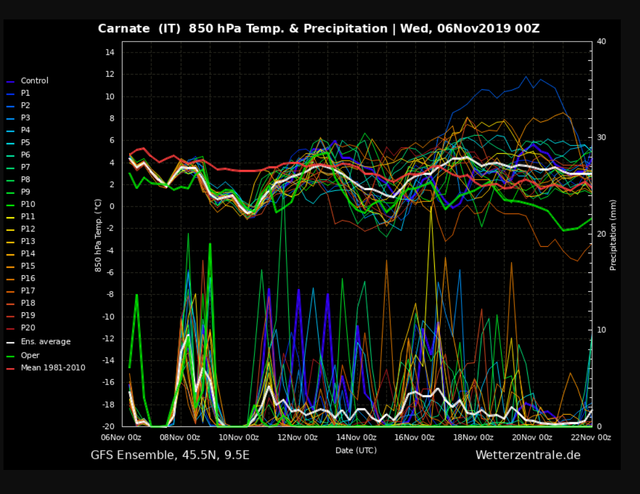Select the P11 legend label
Viewport: 640px width, 494px height.
click(28, 216)
